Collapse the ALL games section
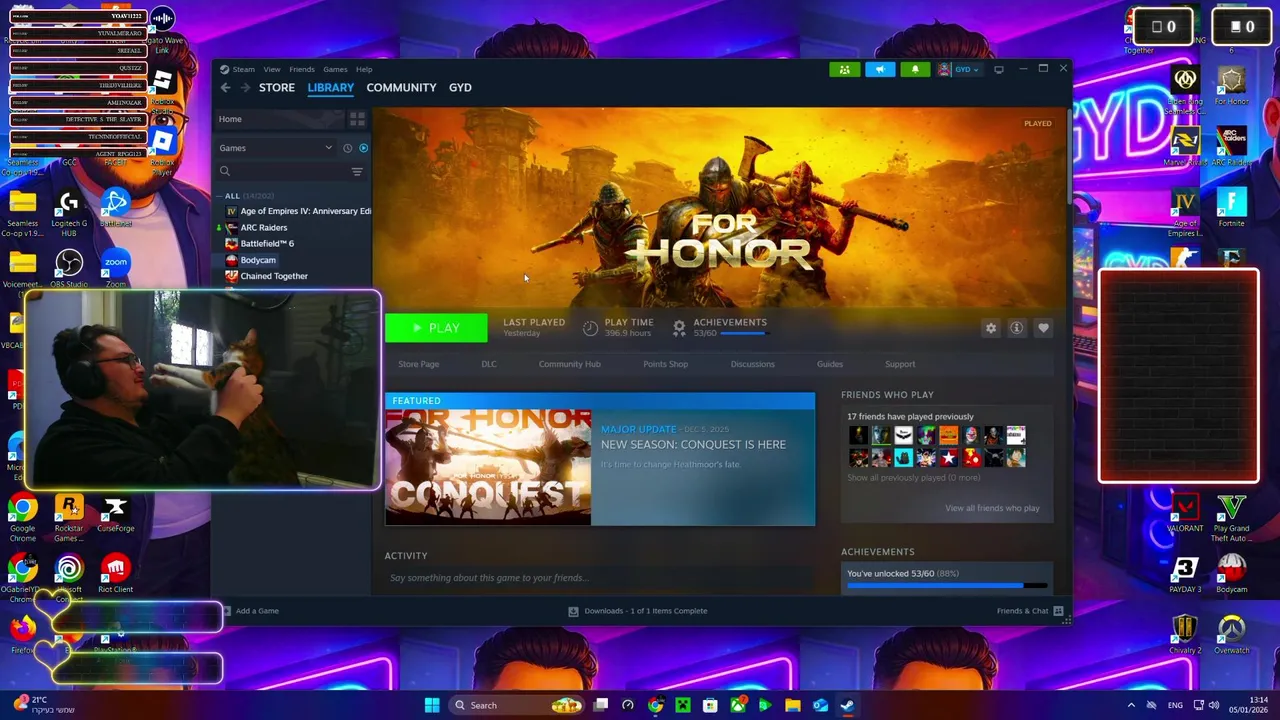 coord(219,196)
